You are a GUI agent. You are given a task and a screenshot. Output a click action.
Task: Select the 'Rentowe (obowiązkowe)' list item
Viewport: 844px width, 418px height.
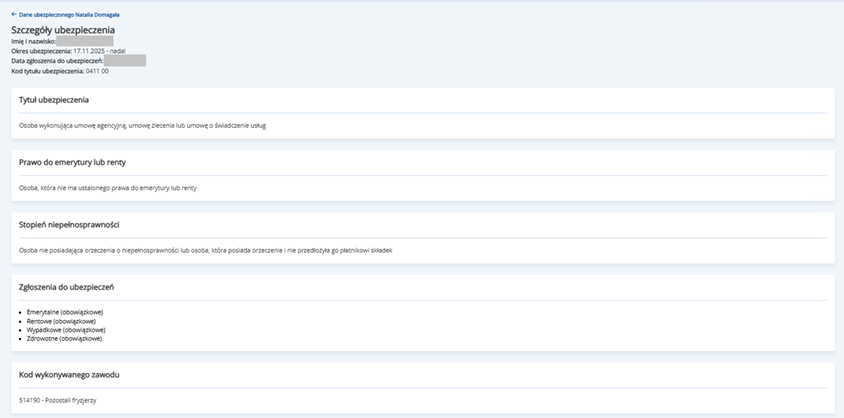pos(62,321)
